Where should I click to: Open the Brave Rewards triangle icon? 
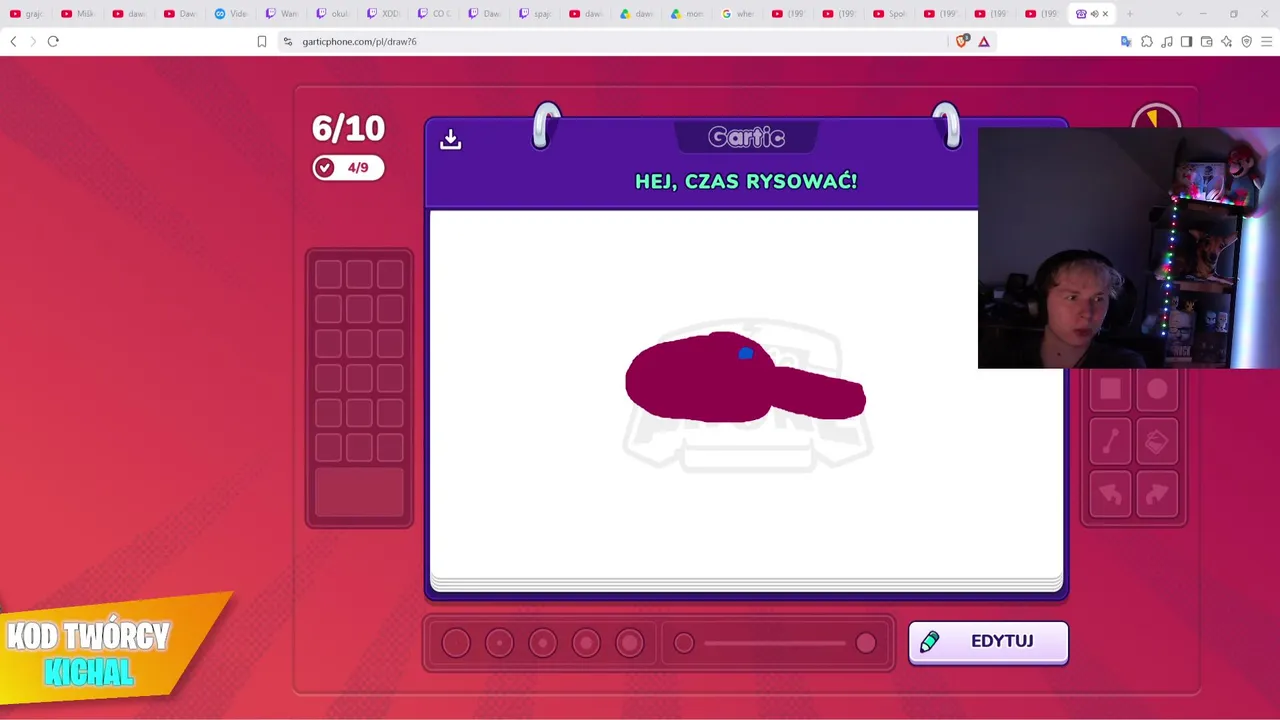click(x=984, y=41)
